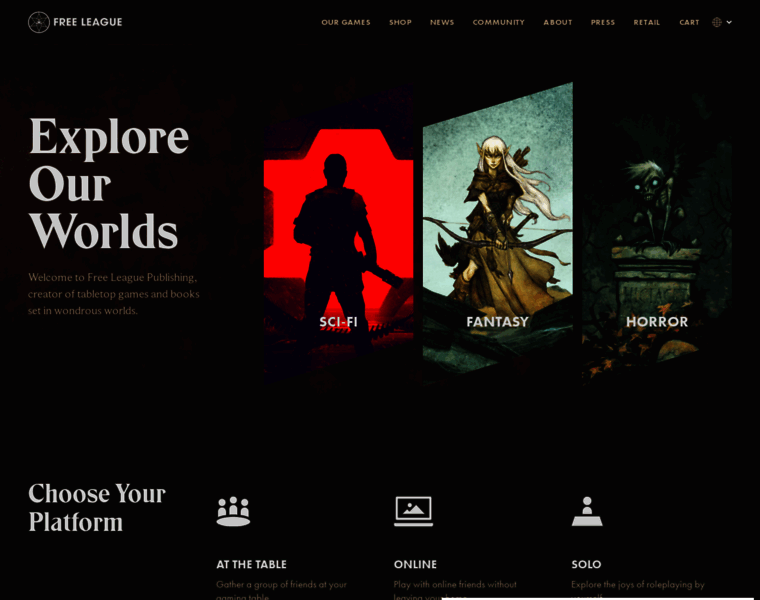760x600 pixels.
Task: Click the Choose Your Platform heading
Action: (97, 507)
